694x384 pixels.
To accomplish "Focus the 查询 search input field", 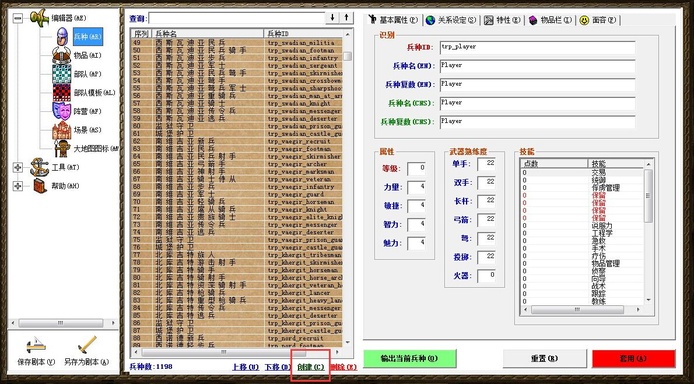I will click(237, 18).
